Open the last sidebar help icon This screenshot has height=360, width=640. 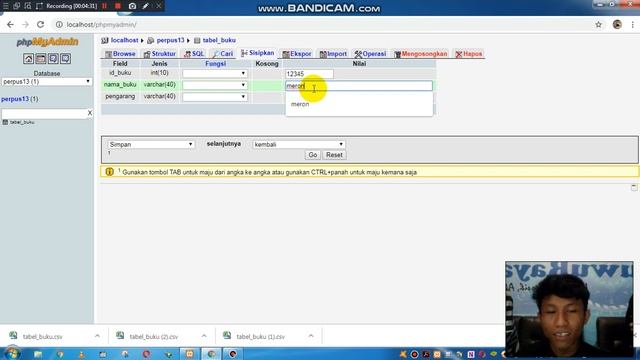click(x=65, y=59)
